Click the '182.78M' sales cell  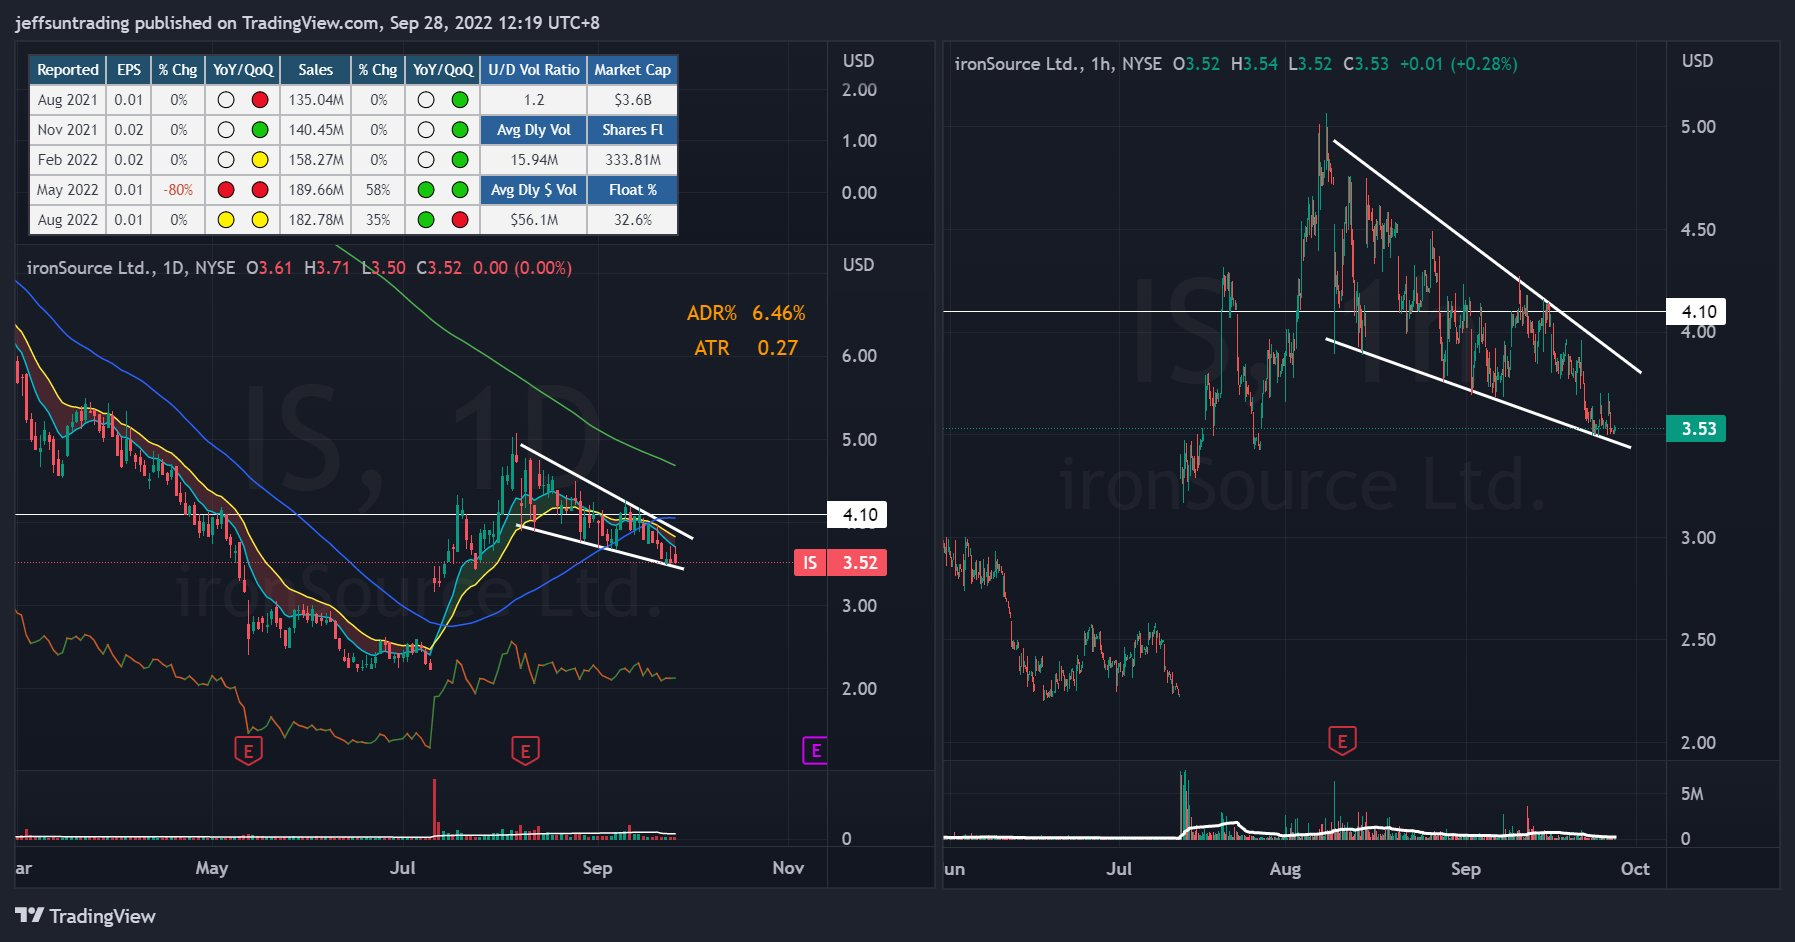coord(315,220)
